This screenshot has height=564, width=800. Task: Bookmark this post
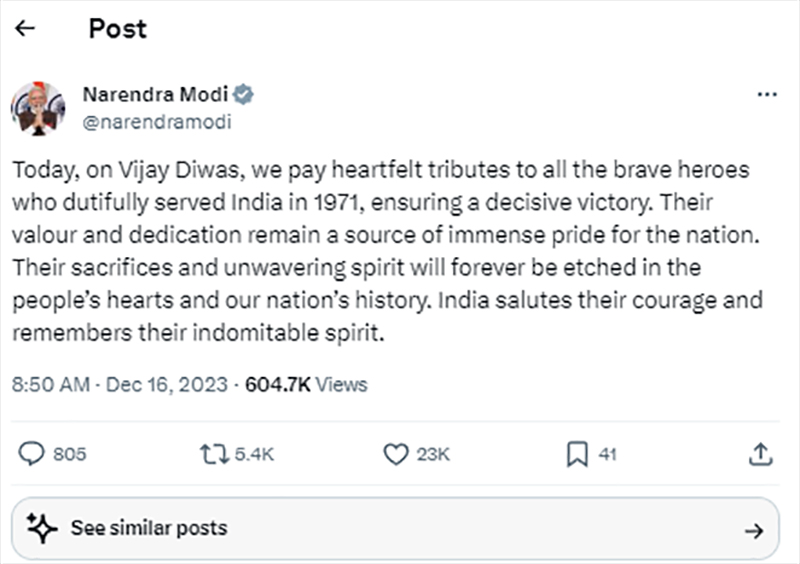(x=577, y=454)
